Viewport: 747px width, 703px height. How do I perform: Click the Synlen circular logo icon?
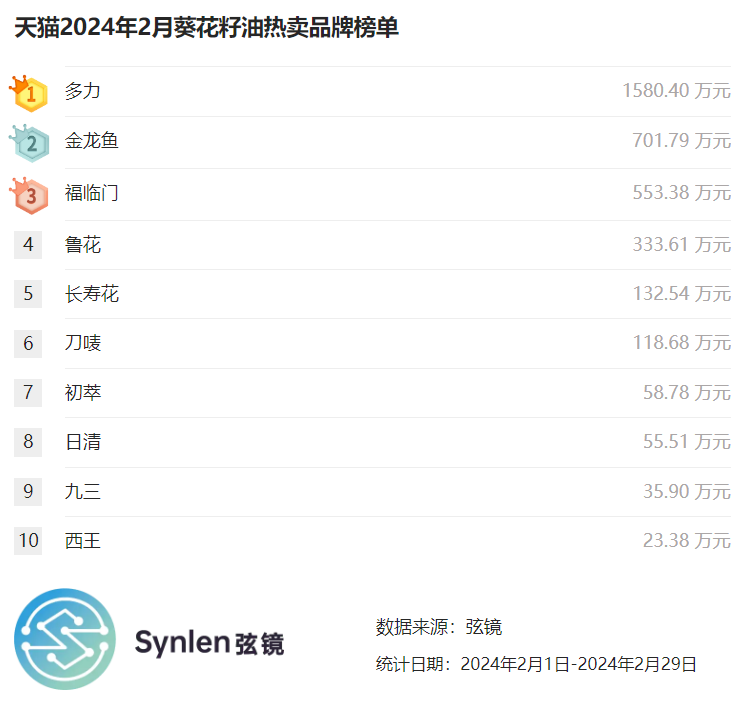pyautogui.click(x=65, y=639)
